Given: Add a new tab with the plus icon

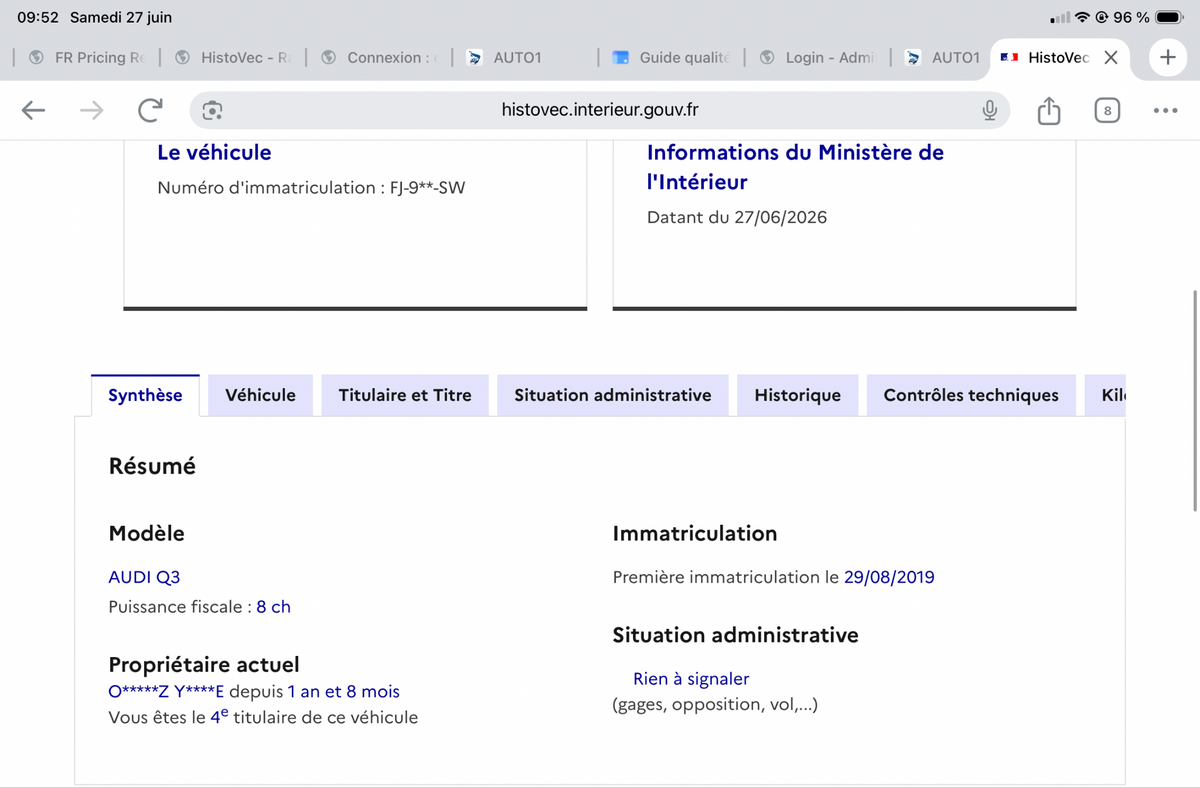Looking at the screenshot, I should [1167, 57].
